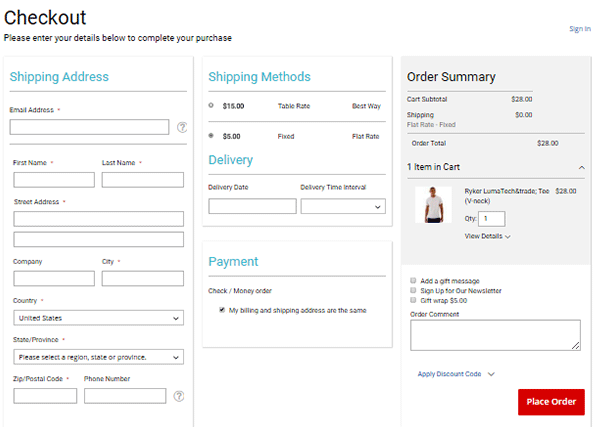Click the Sign In link
The image size is (598, 427).
tap(580, 29)
